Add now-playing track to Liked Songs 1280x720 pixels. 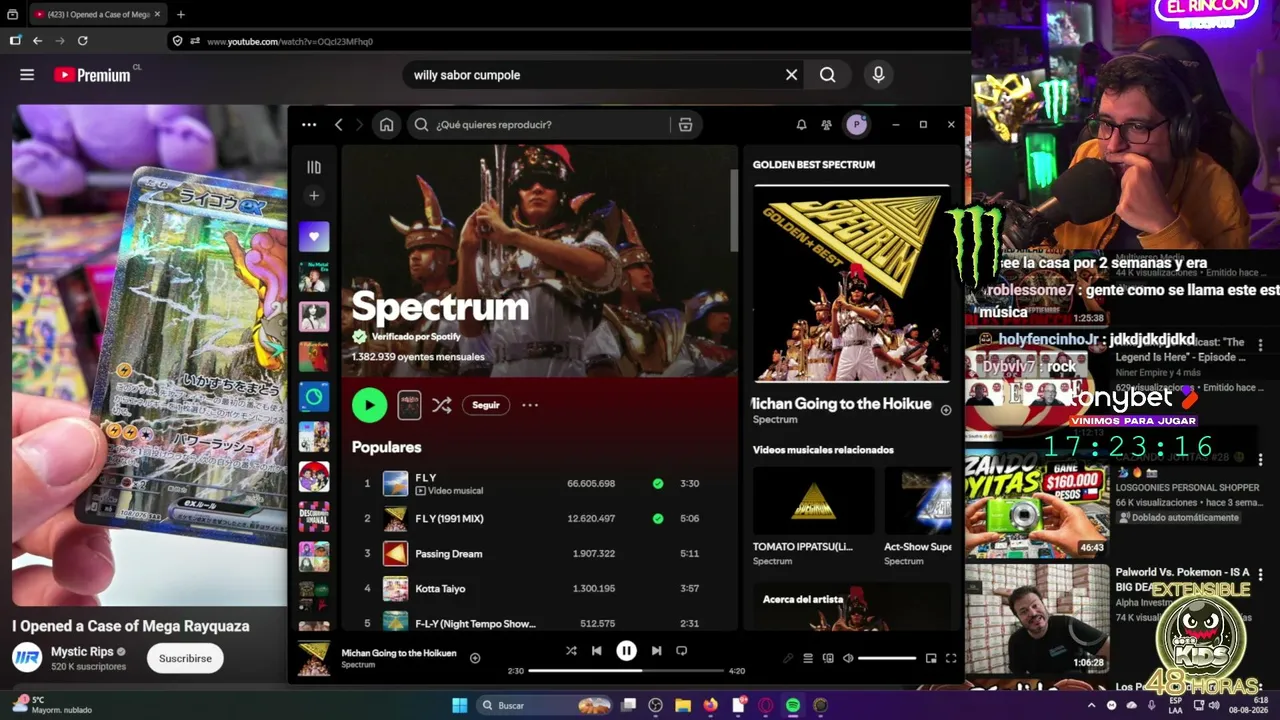point(475,658)
